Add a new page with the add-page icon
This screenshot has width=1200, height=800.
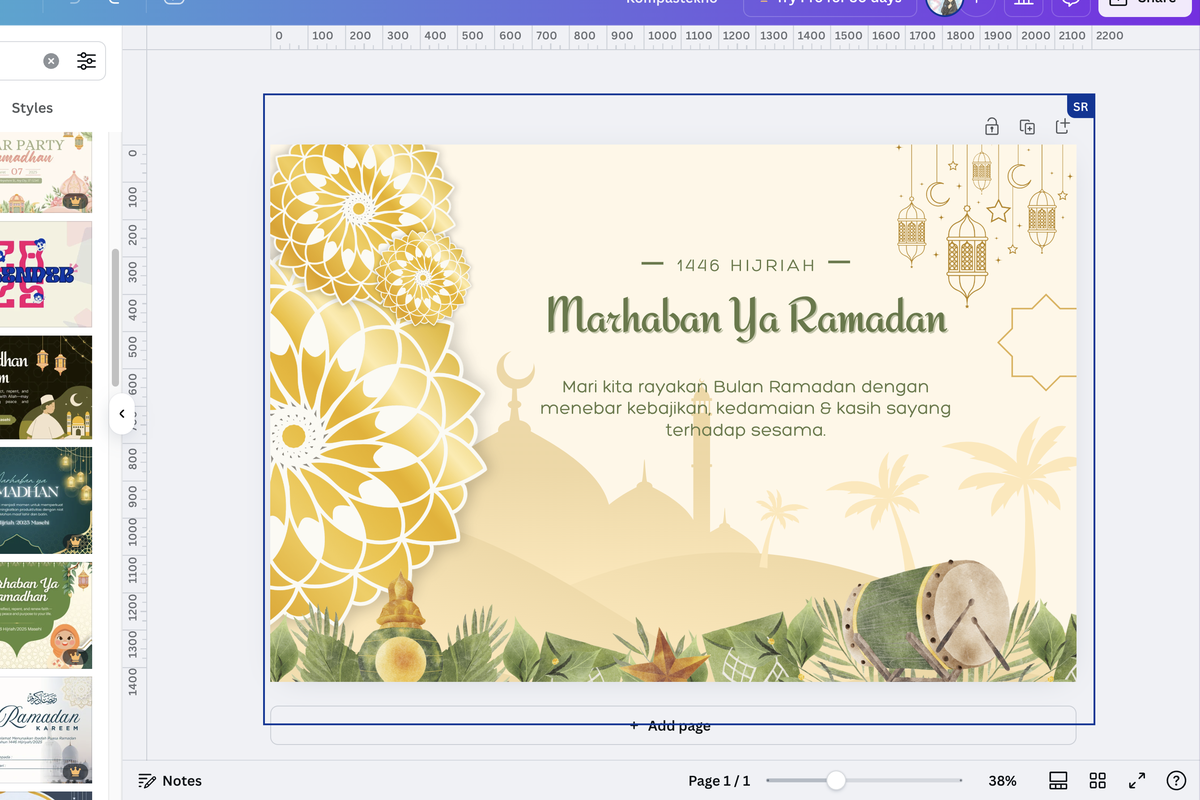(x=1063, y=126)
